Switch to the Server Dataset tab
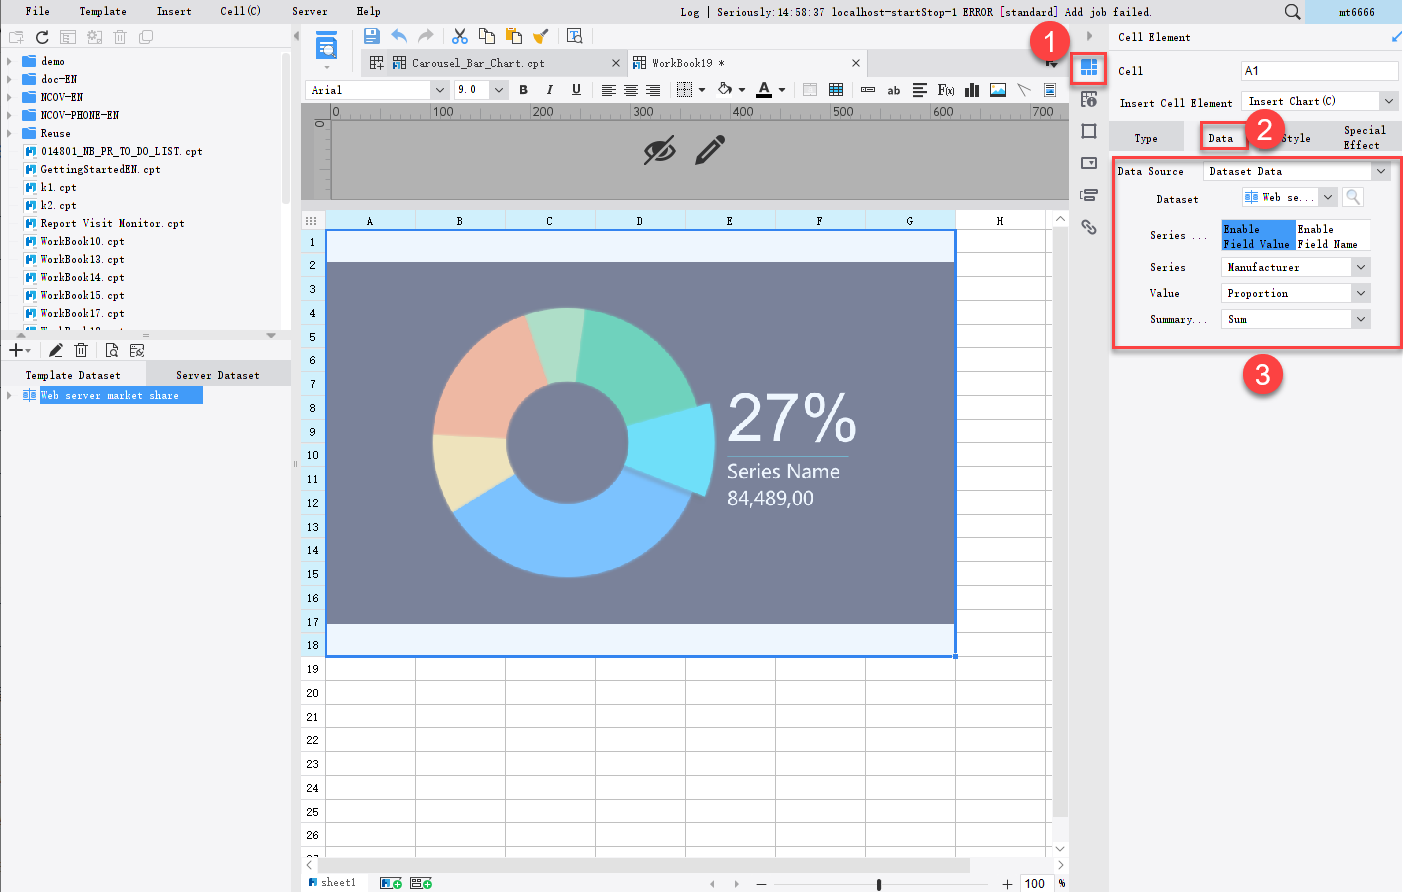1403x892 pixels. (x=218, y=375)
